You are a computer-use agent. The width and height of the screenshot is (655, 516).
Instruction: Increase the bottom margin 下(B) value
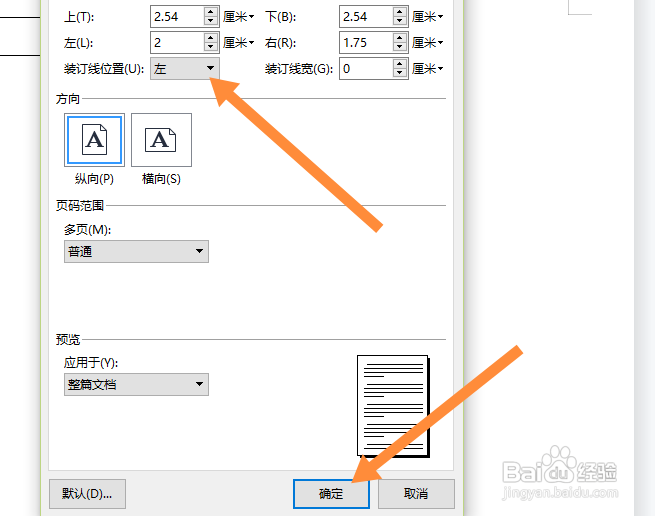click(400, 12)
